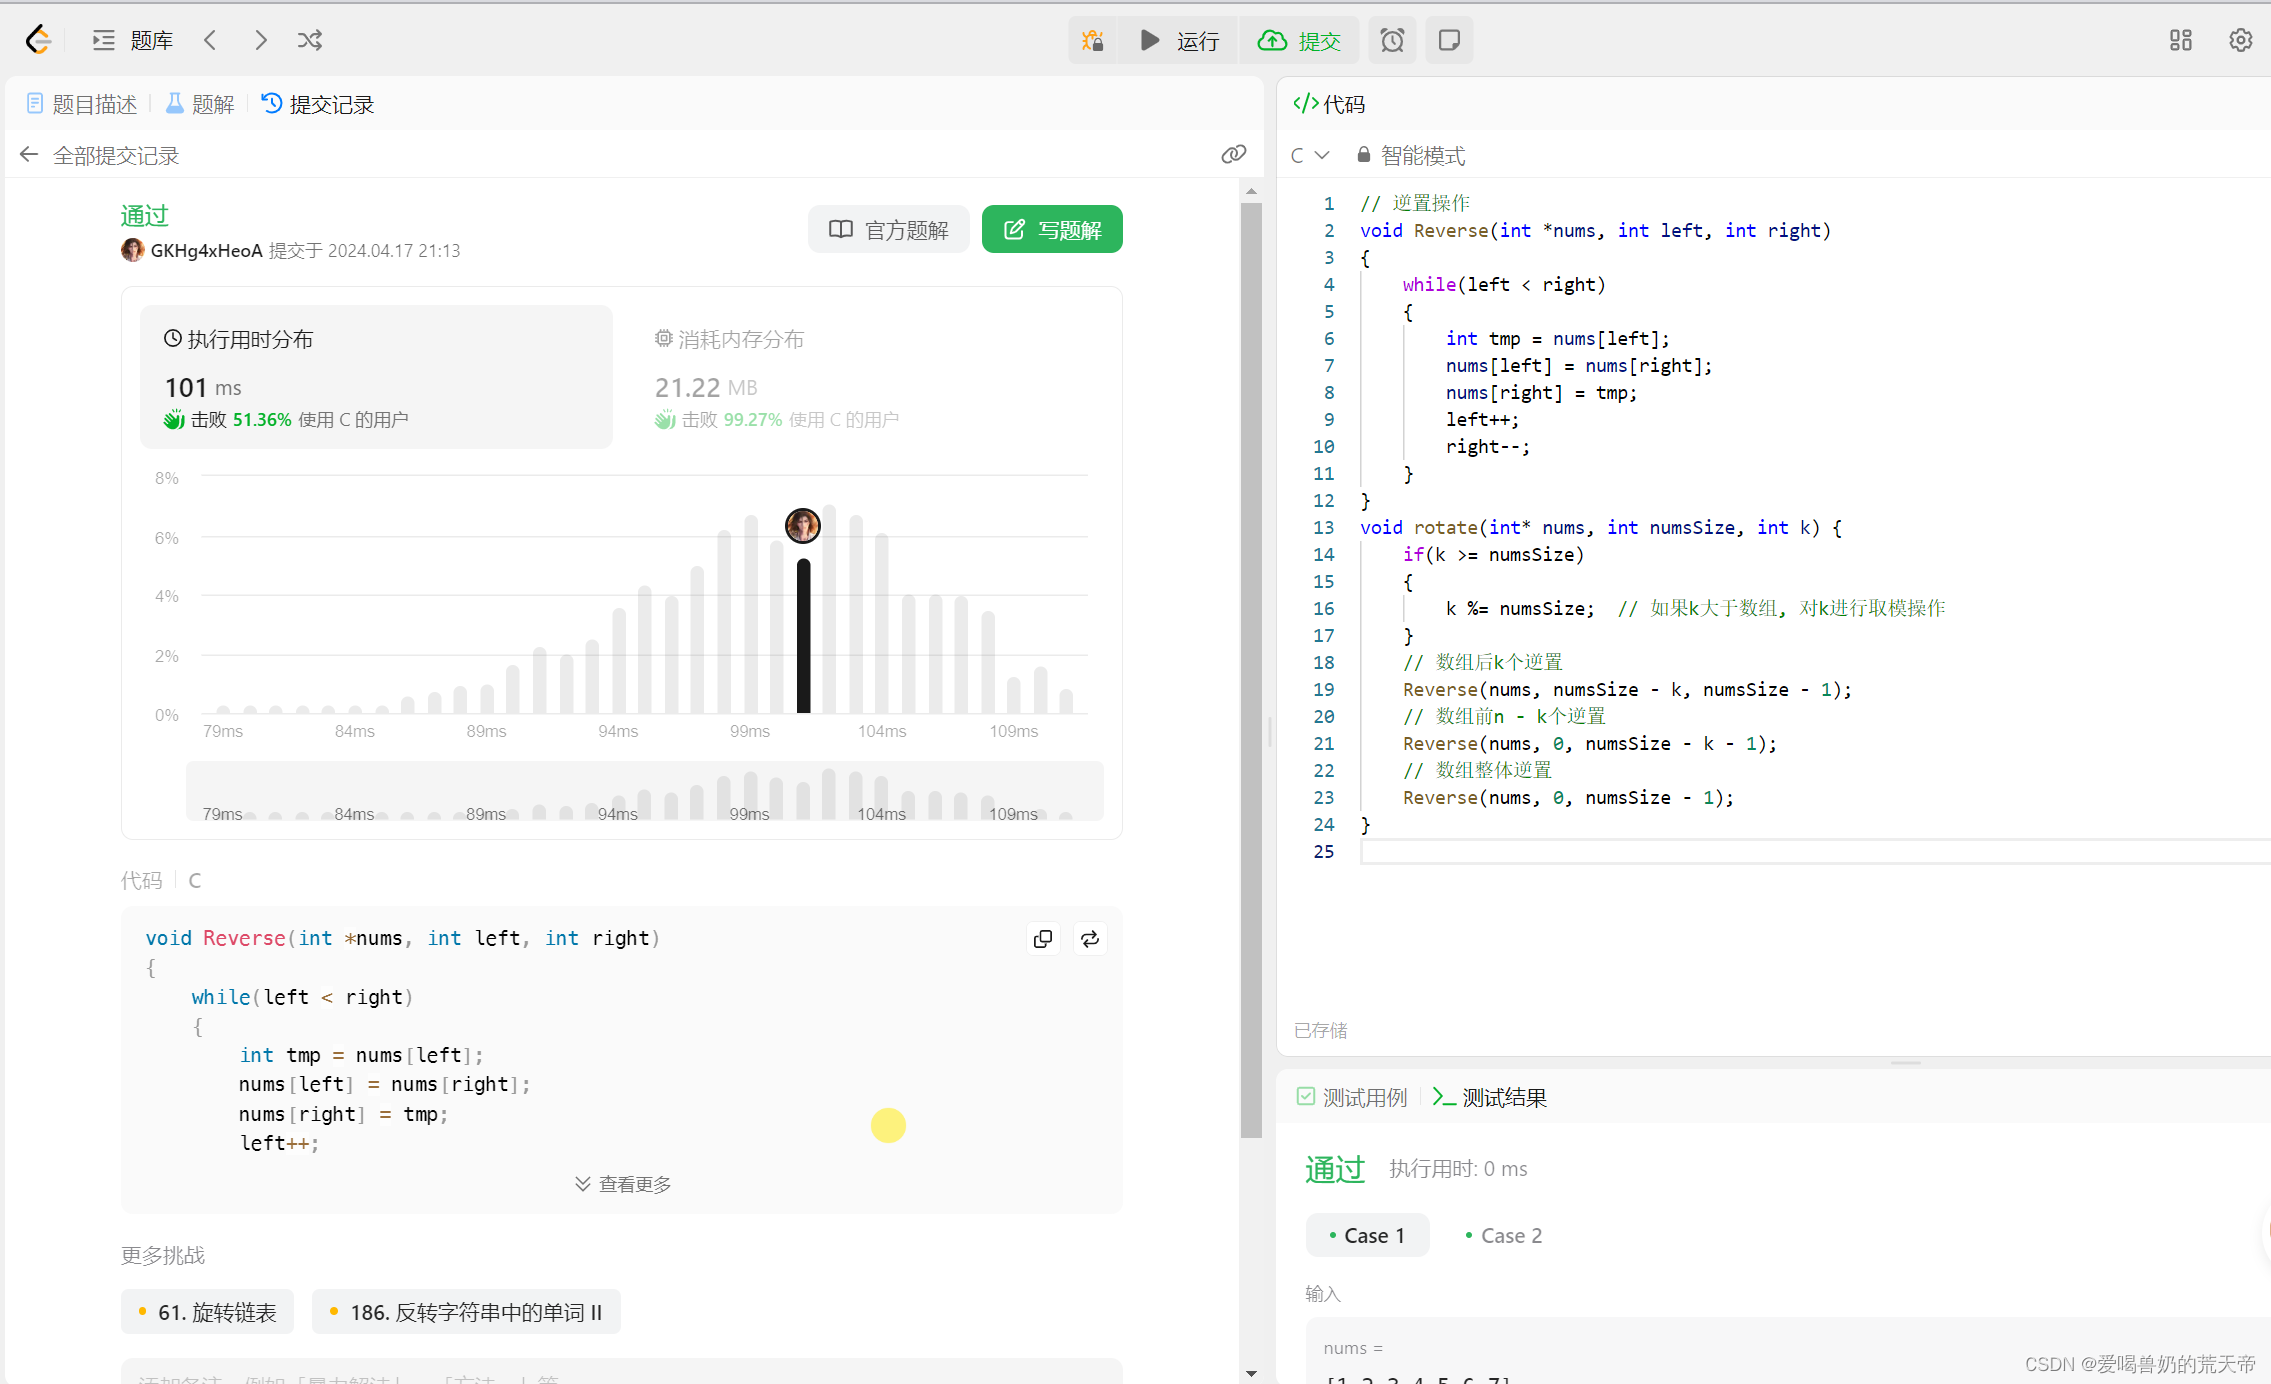Image resolution: width=2271 pixels, height=1384 pixels.
Task: Submit the solution with 提交
Action: pos(1299,40)
